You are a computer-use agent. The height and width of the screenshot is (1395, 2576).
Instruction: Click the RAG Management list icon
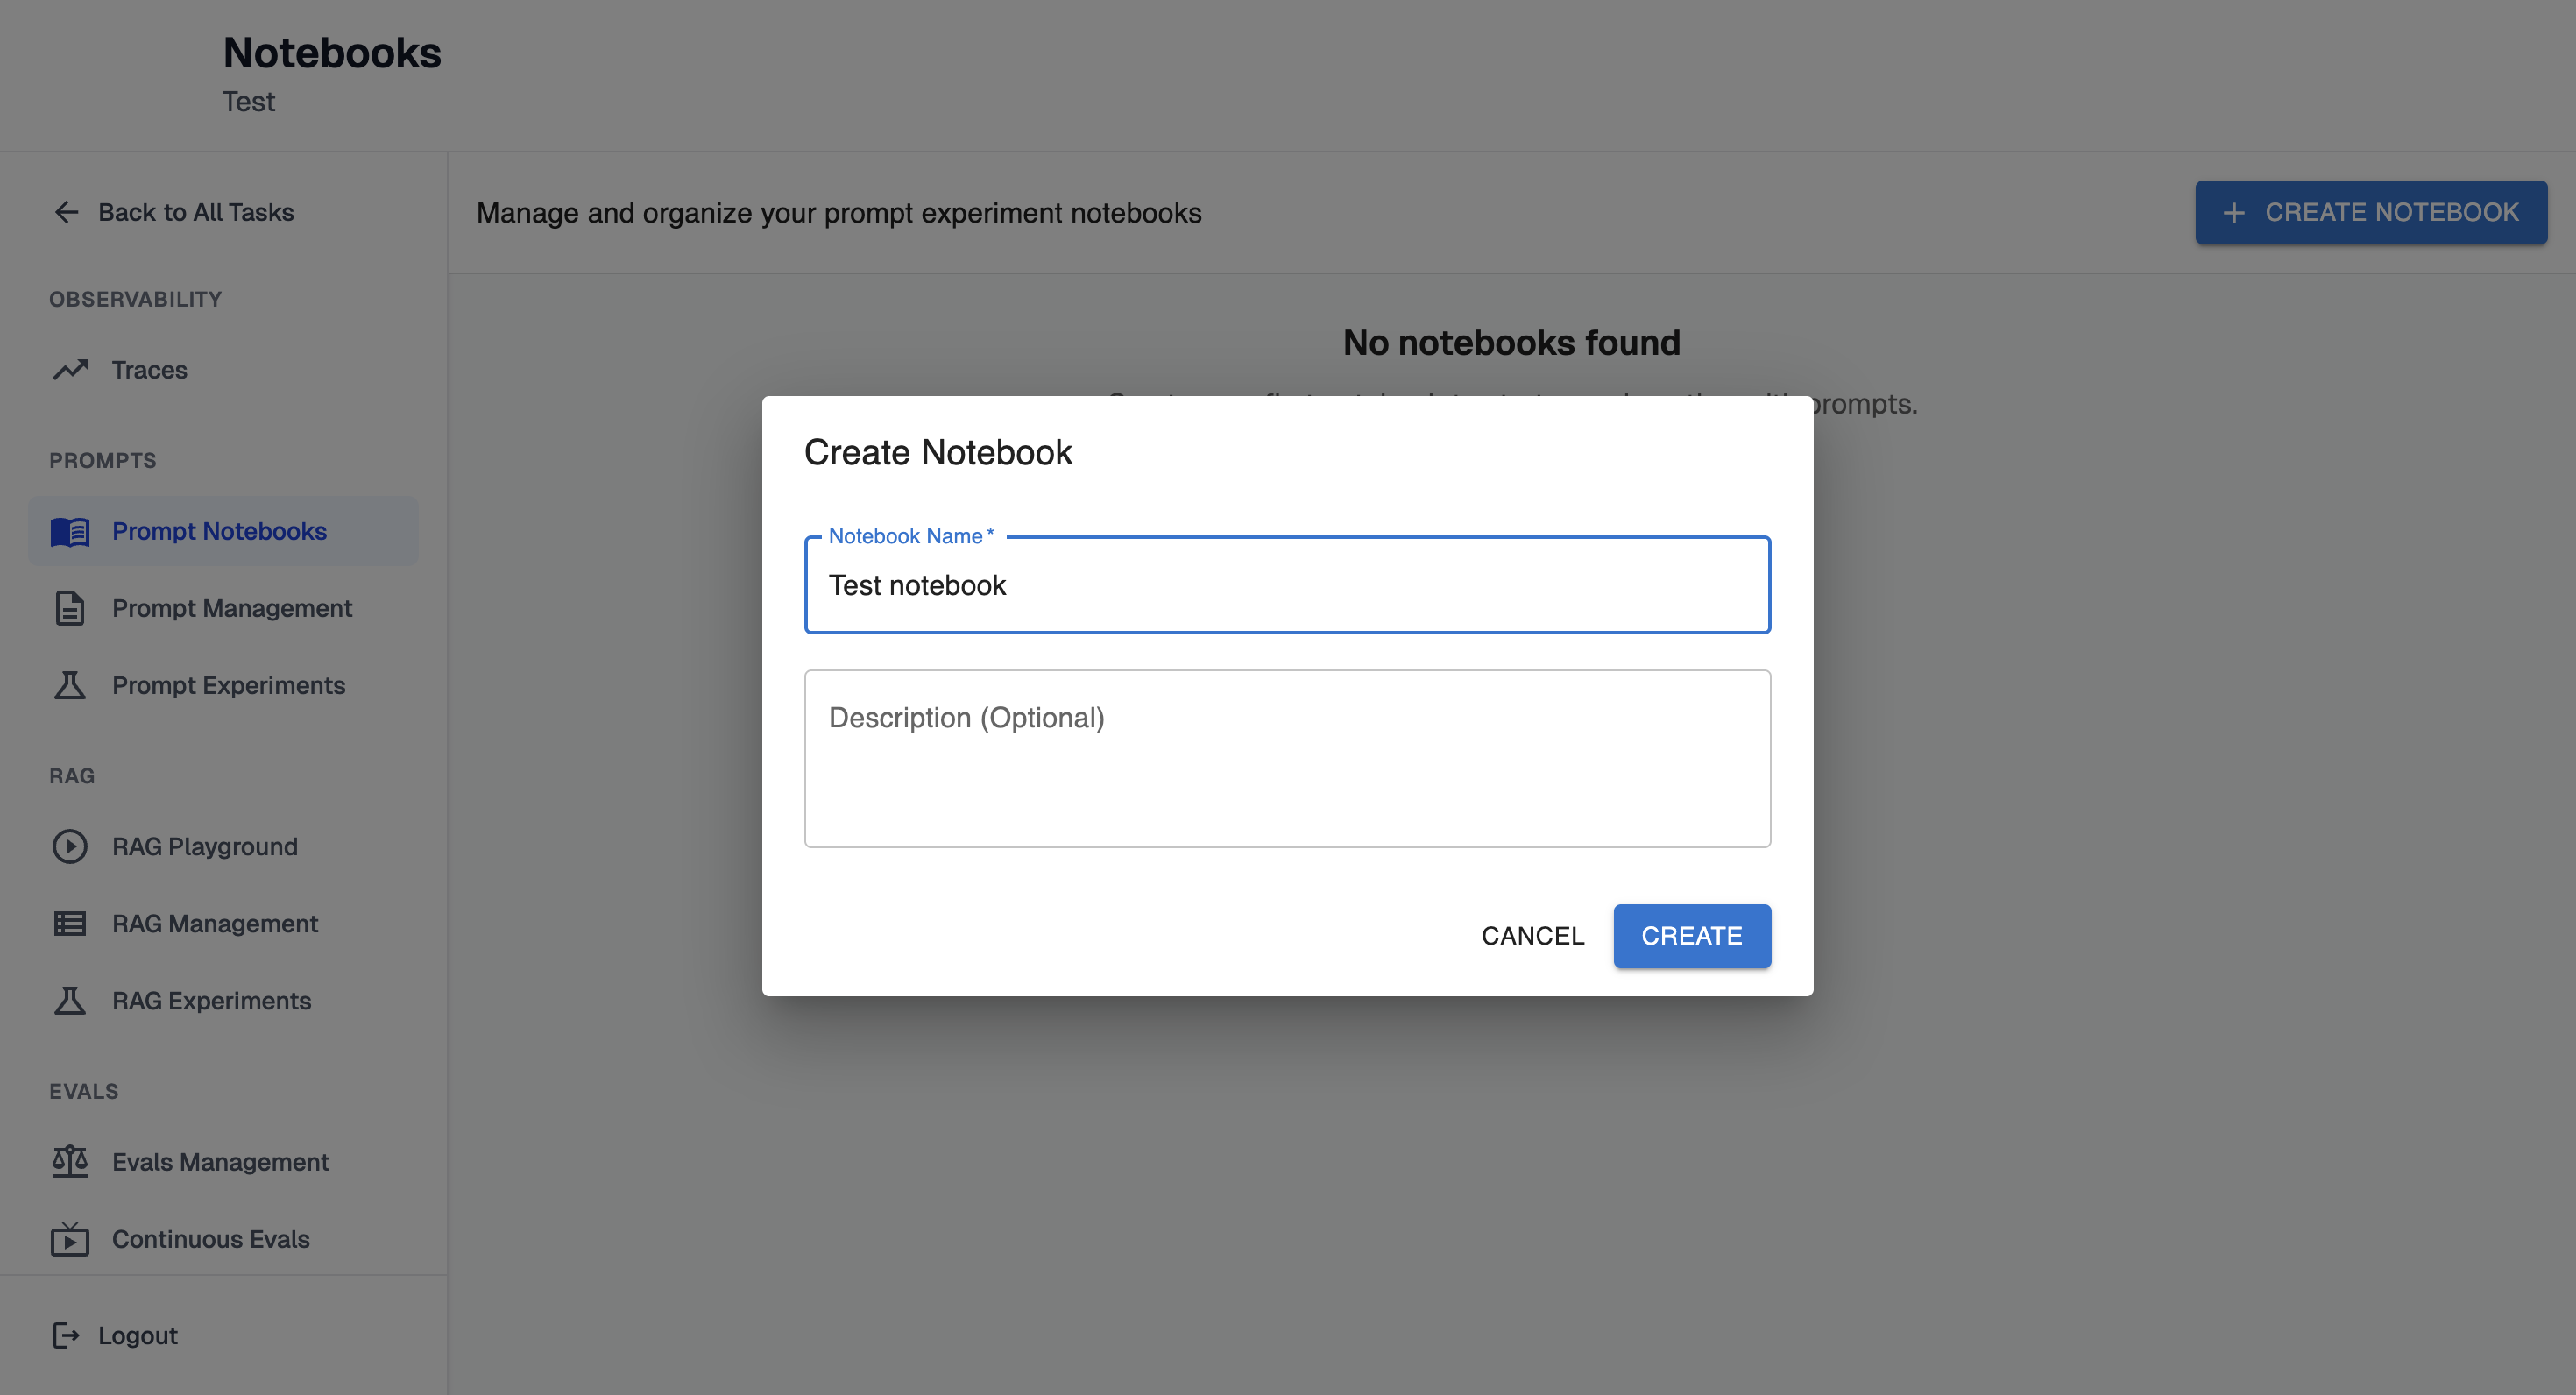coord(70,923)
